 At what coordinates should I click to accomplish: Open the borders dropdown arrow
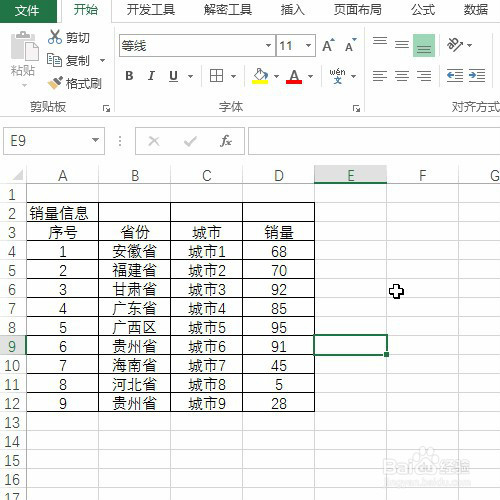click(234, 76)
